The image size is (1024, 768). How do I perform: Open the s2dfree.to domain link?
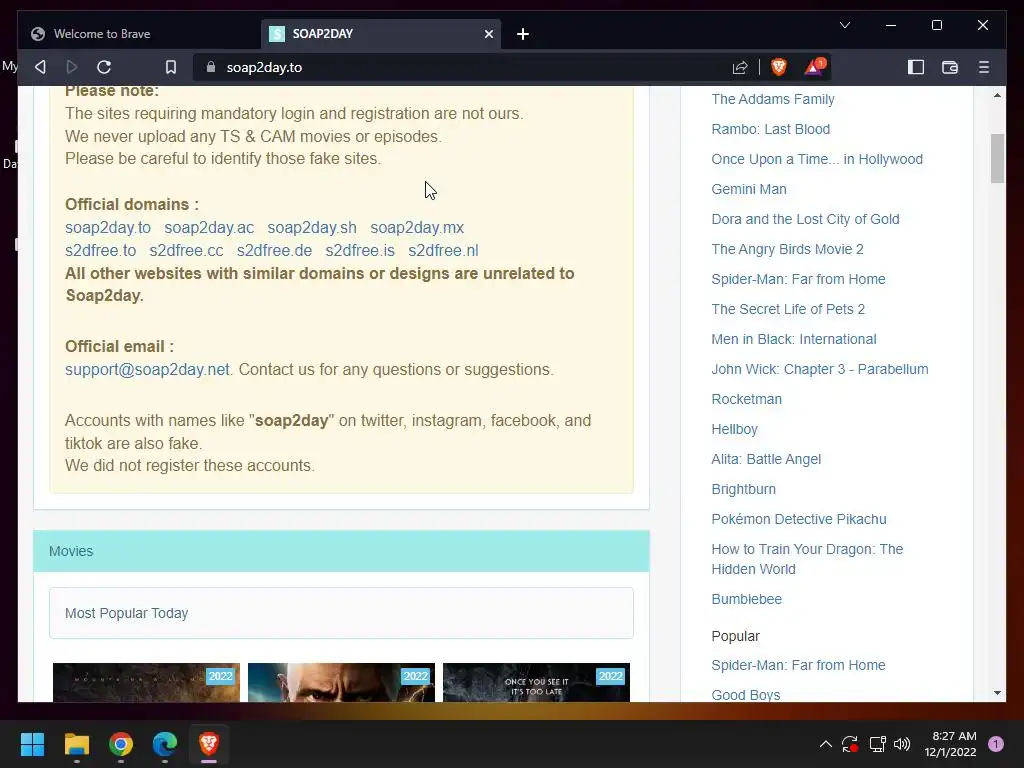pos(101,251)
